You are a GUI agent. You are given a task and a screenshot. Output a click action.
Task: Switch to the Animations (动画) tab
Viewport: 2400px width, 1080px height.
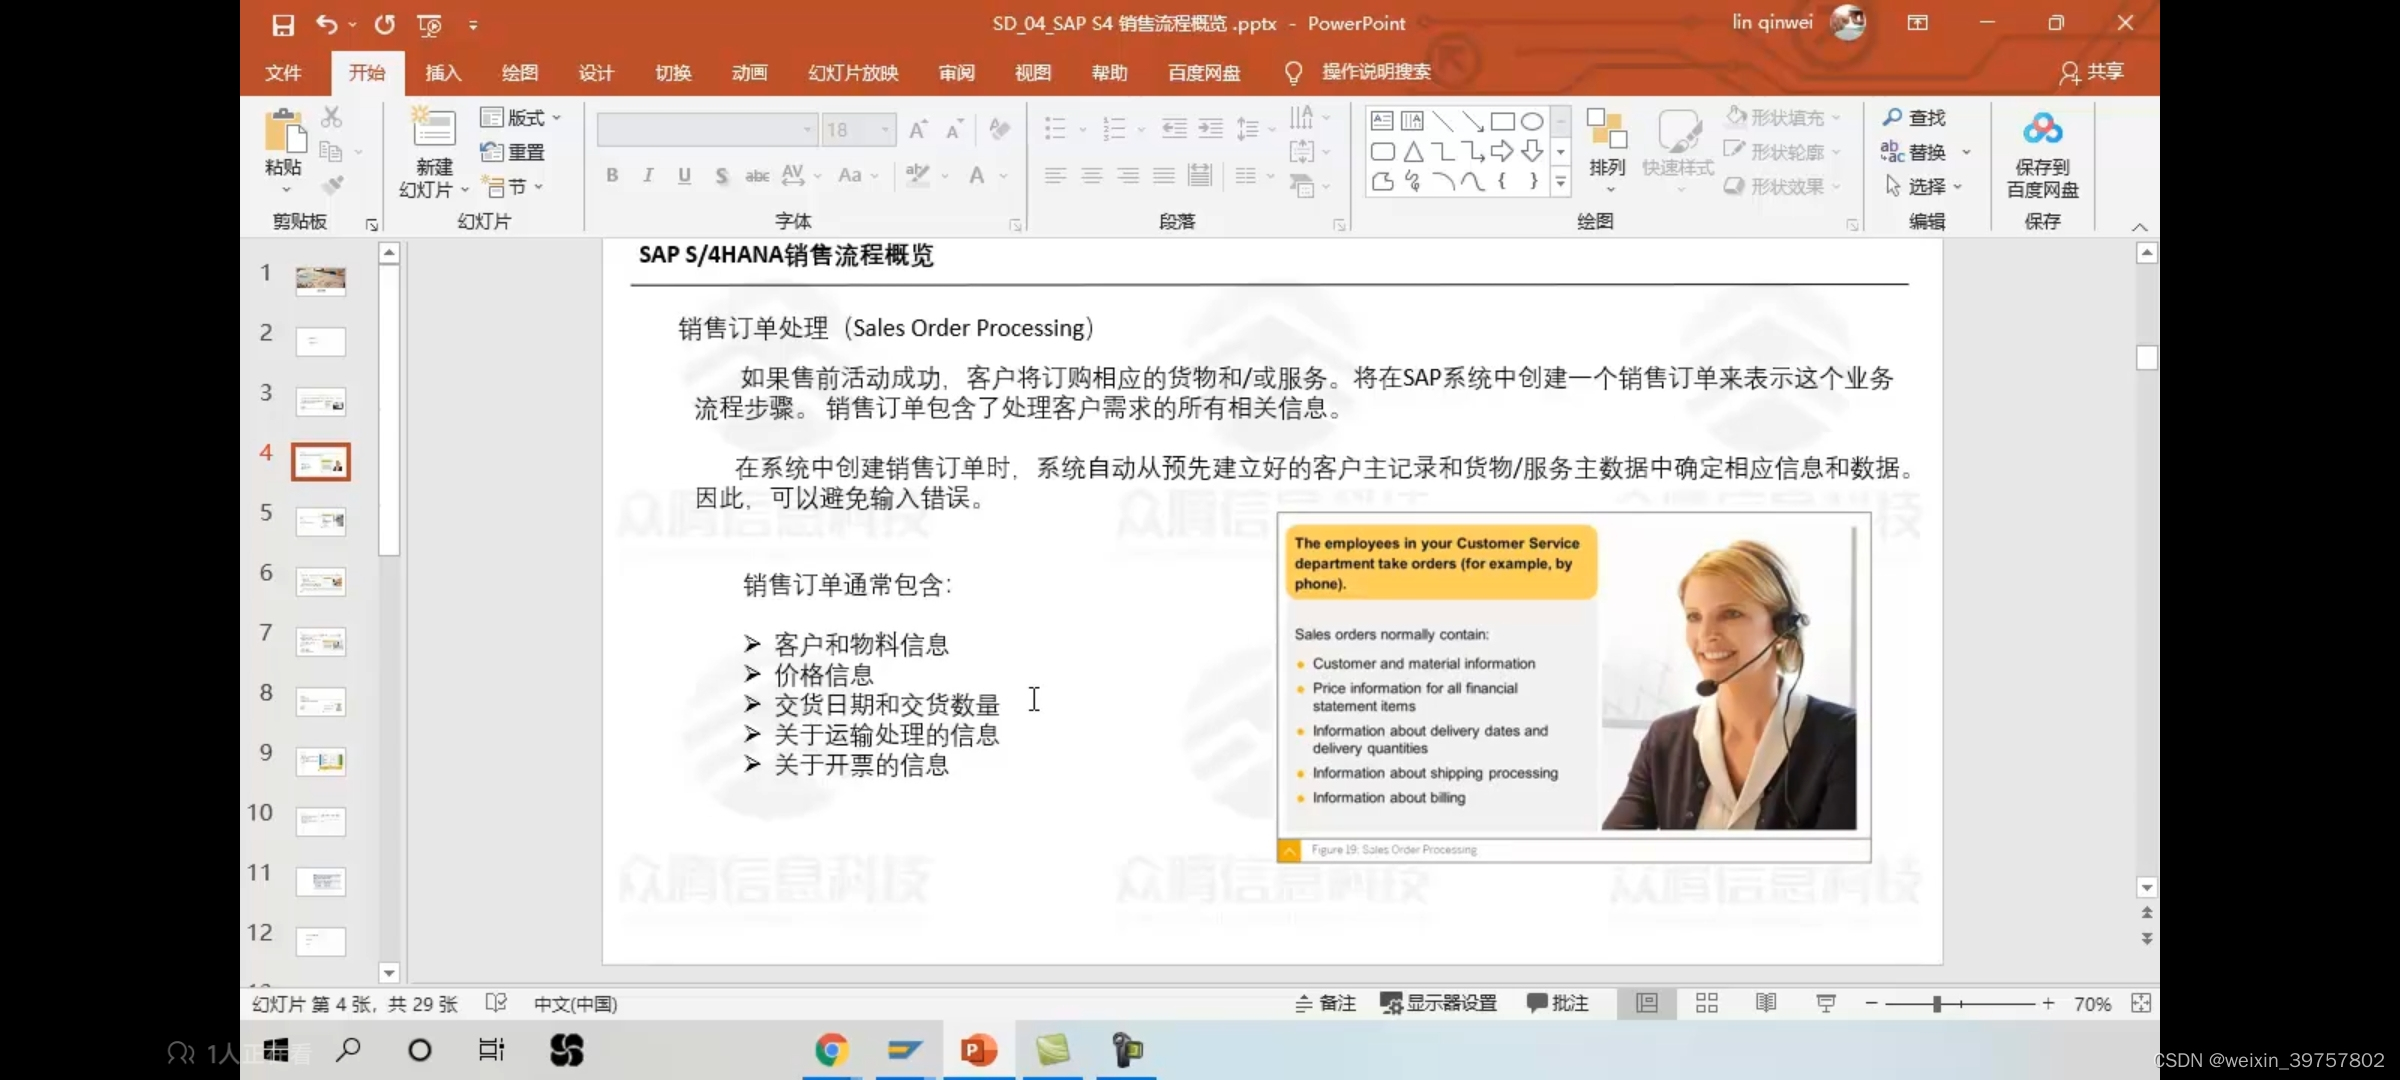[x=750, y=73]
